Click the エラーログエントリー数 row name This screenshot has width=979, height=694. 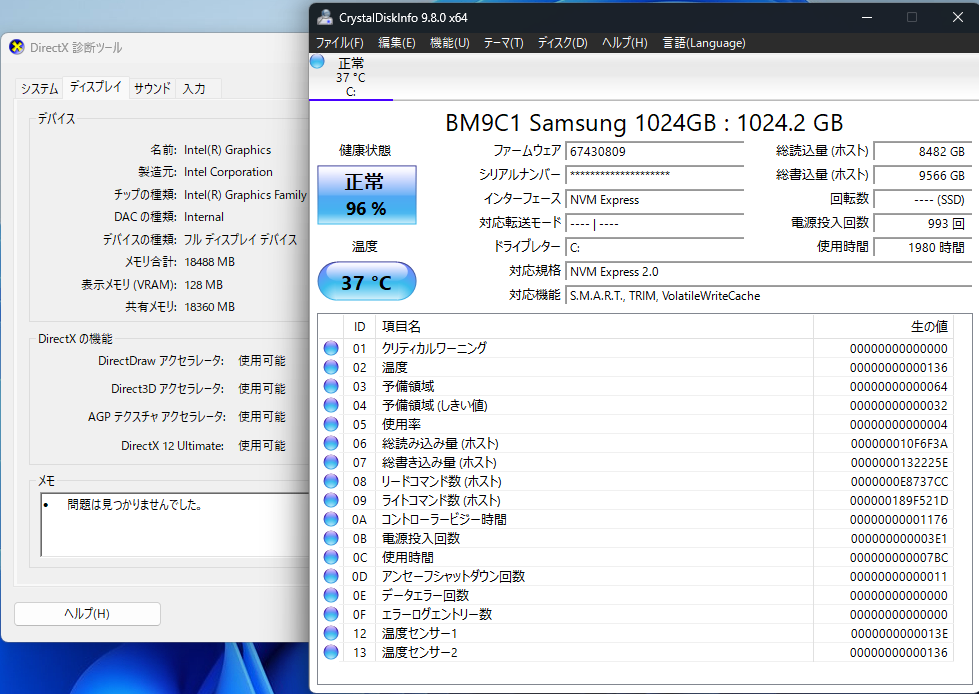(437, 614)
